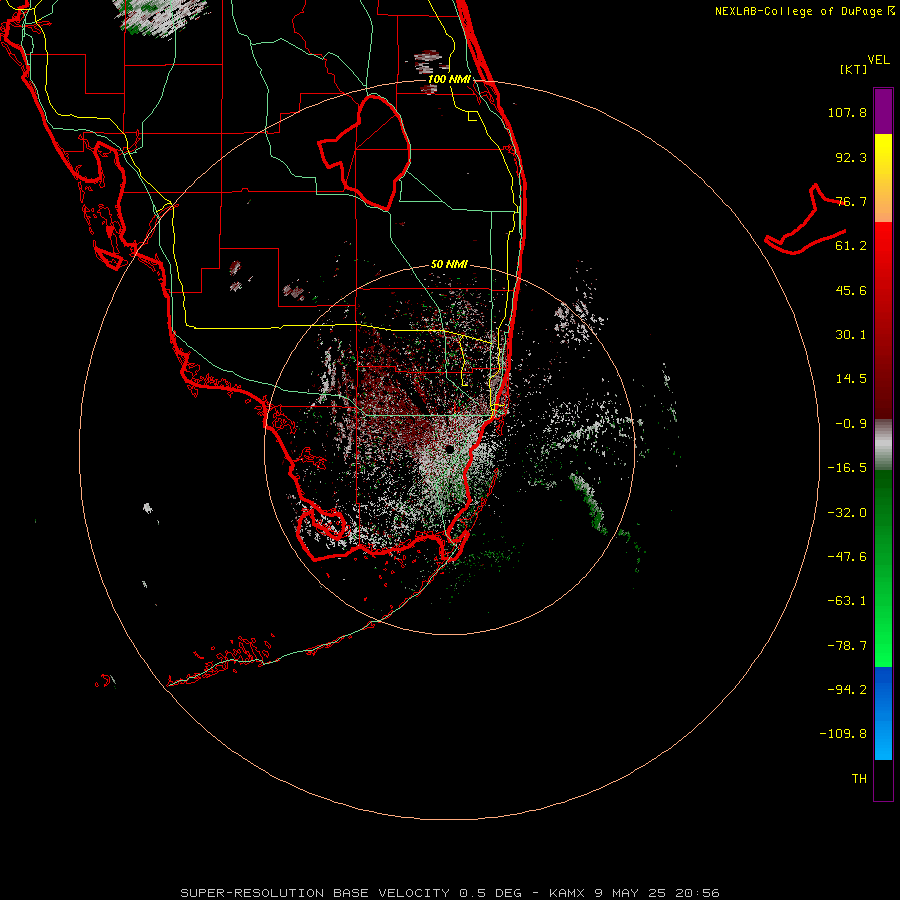
Task: Click the 50 NMI range ring label
Action: click(x=449, y=265)
